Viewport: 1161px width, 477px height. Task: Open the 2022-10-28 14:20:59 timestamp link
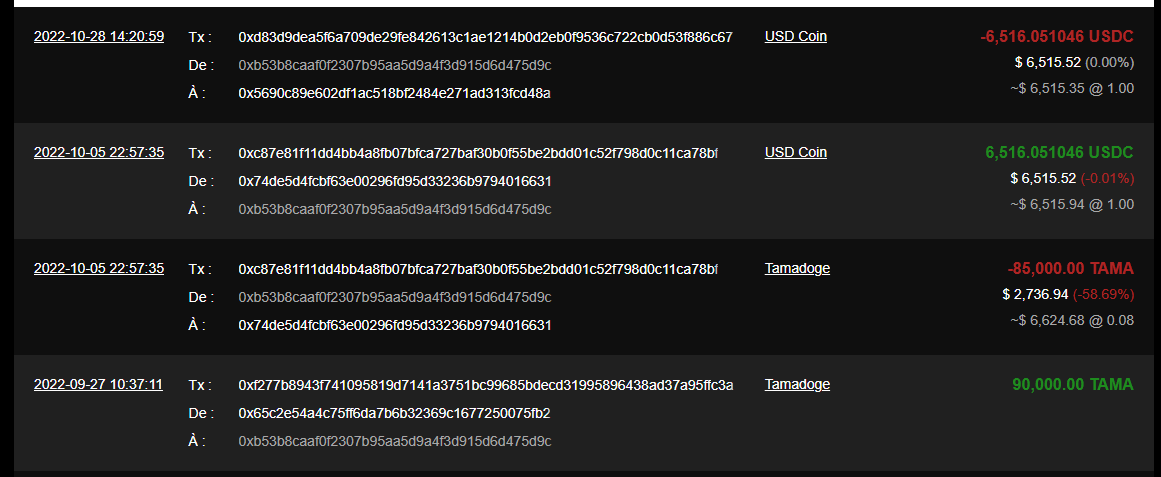point(99,37)
